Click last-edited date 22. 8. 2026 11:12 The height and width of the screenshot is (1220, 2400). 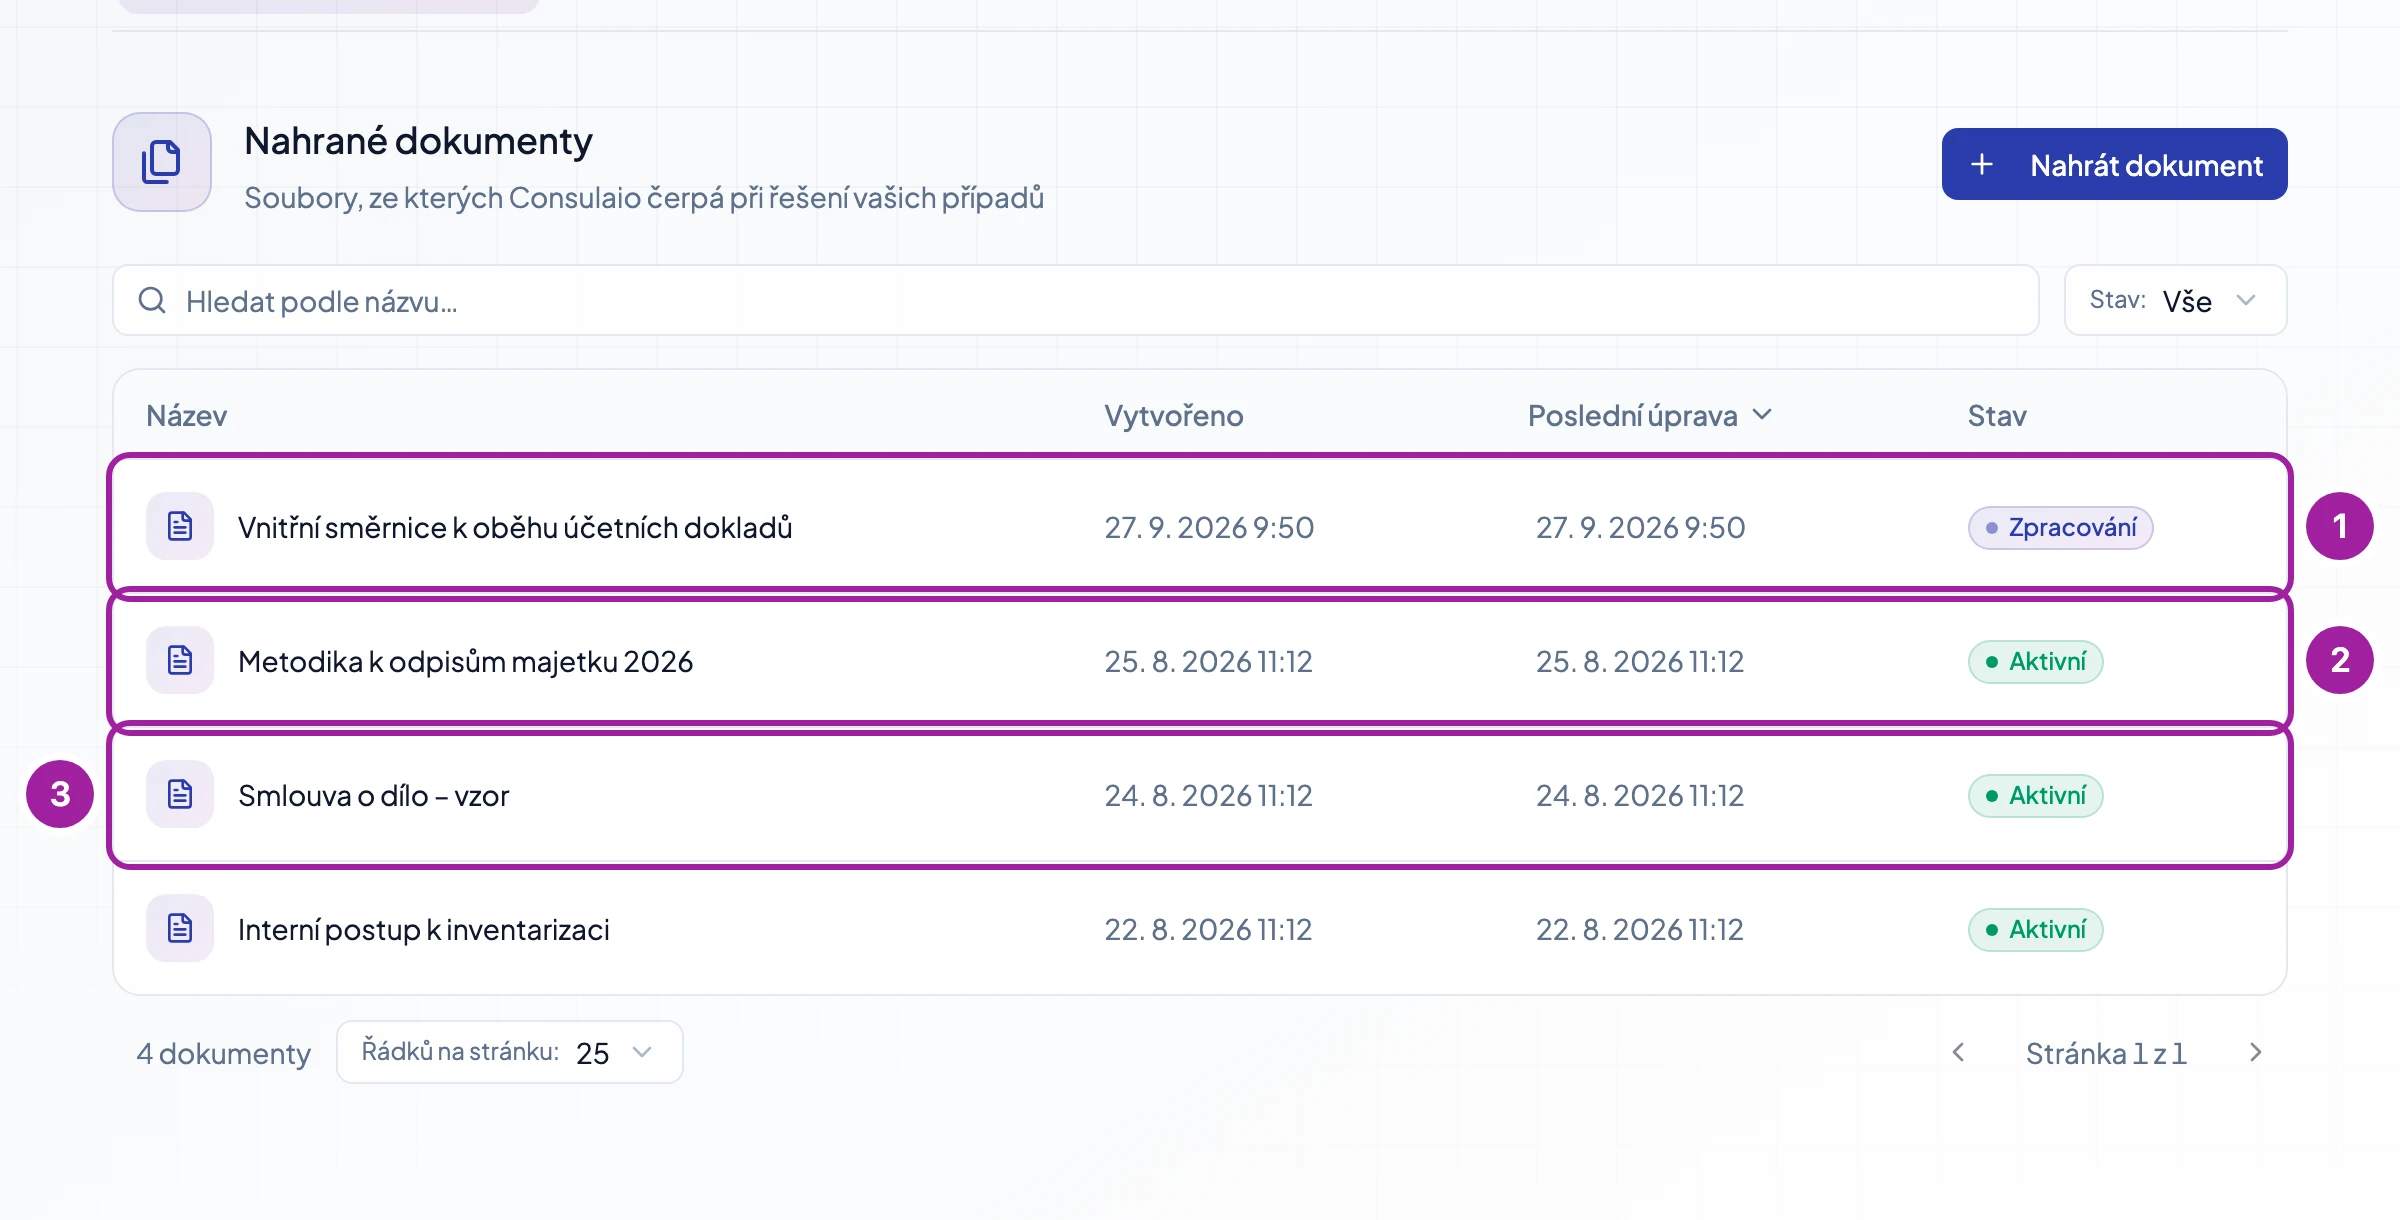point(1640,929)
